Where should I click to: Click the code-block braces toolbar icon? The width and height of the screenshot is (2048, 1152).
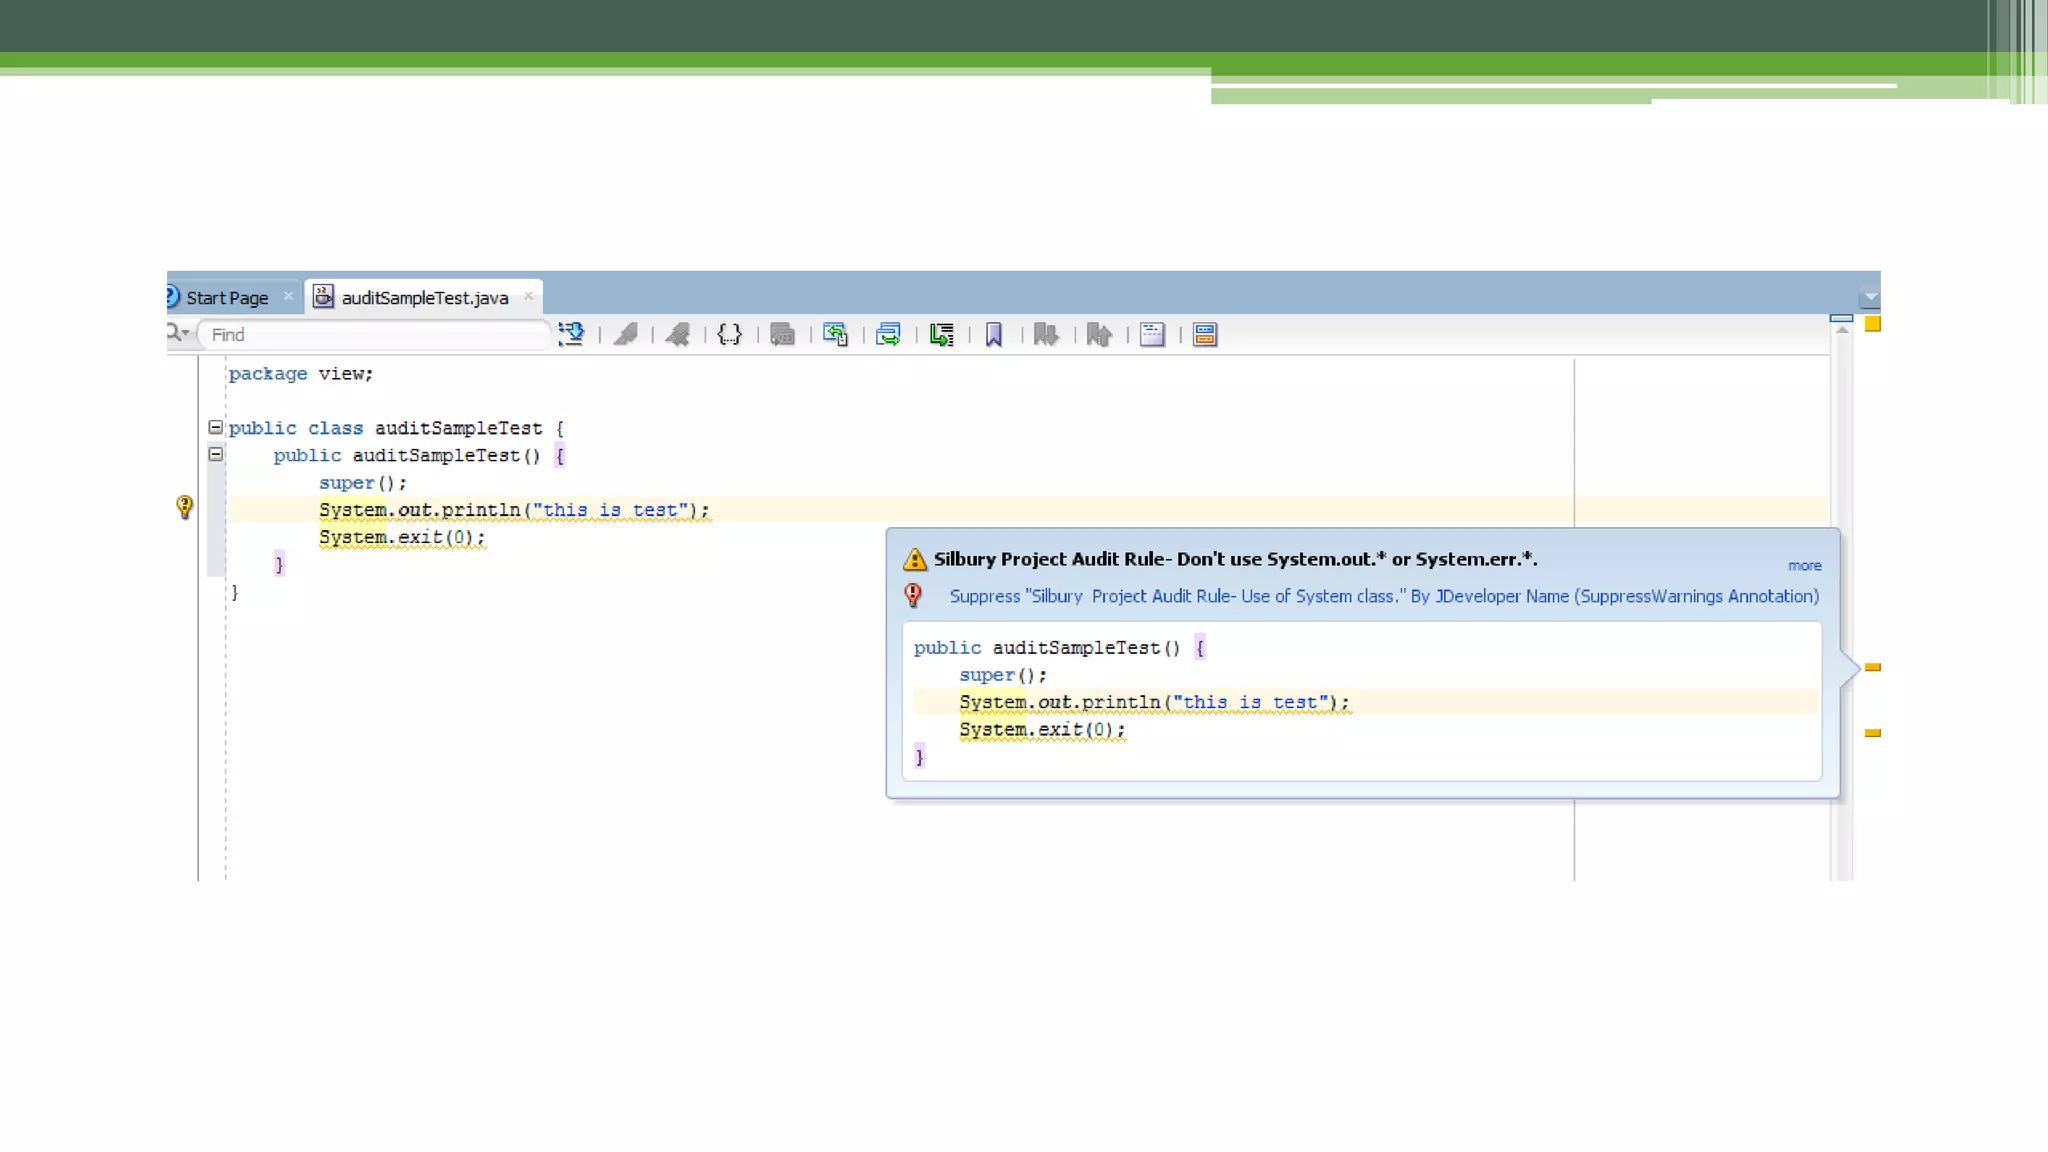click(x=730, y=334)
